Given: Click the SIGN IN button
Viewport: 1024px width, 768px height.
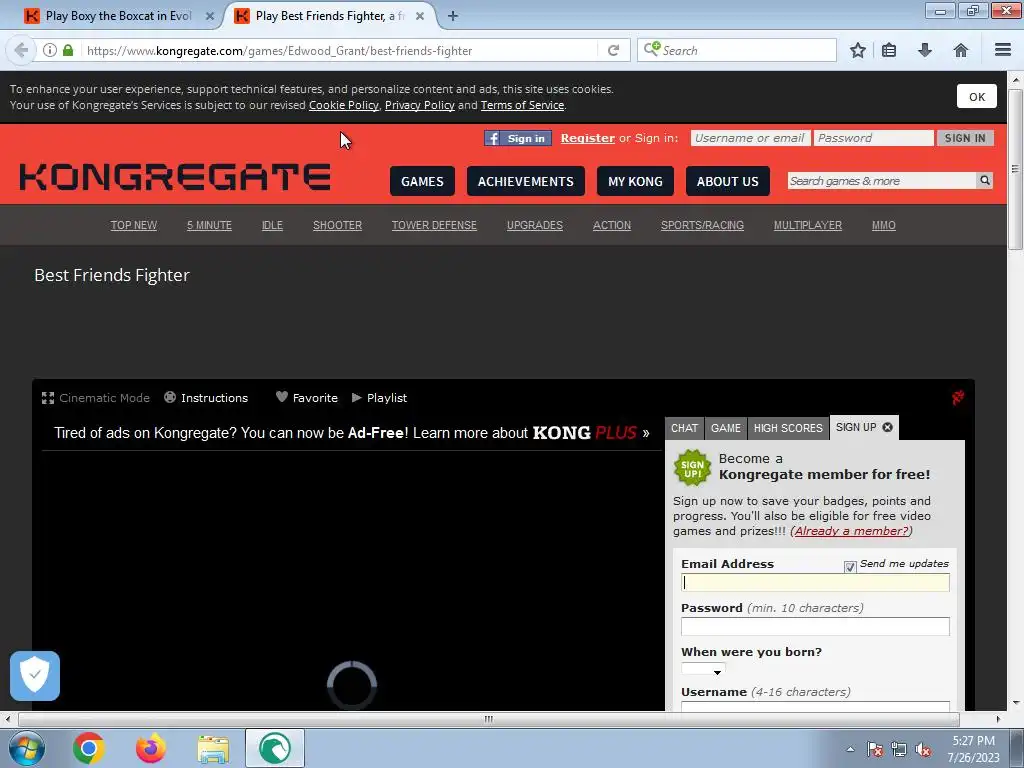Looking at the screenshot, I should coord(965,138).
